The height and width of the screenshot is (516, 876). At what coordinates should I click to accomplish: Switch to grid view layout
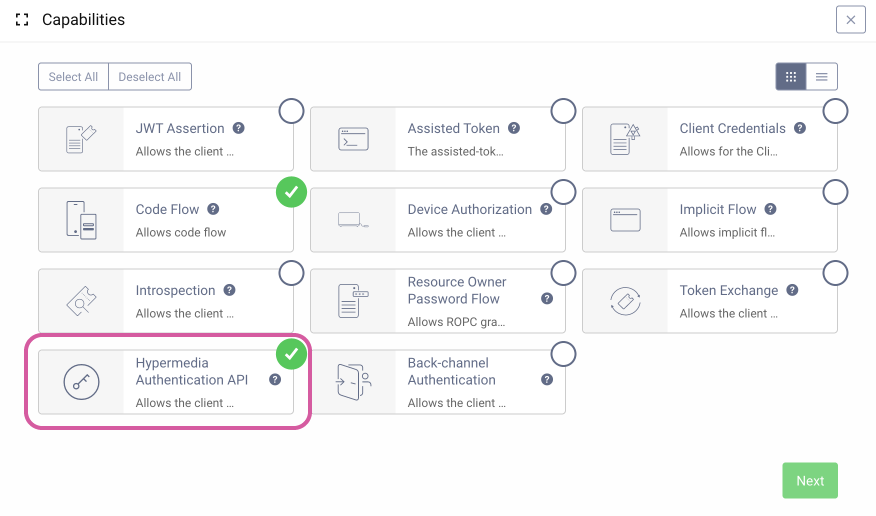tap(791, 77)
